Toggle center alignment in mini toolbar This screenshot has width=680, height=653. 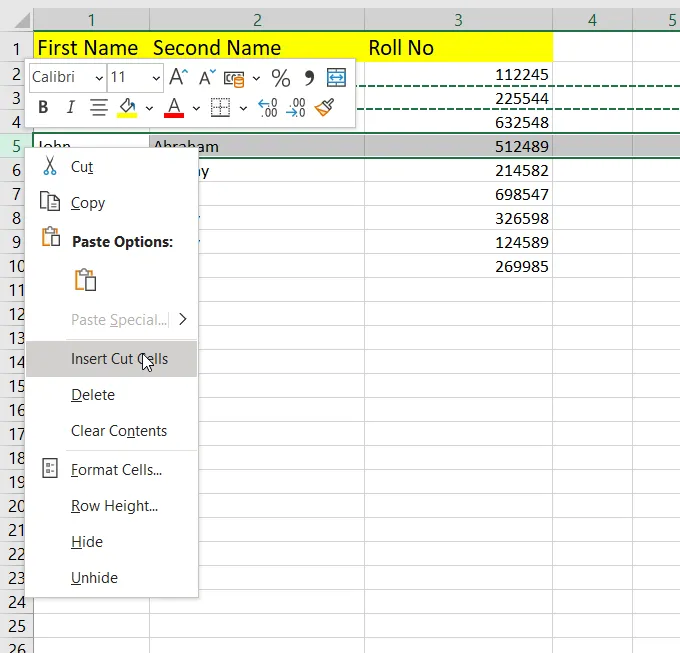99,107
